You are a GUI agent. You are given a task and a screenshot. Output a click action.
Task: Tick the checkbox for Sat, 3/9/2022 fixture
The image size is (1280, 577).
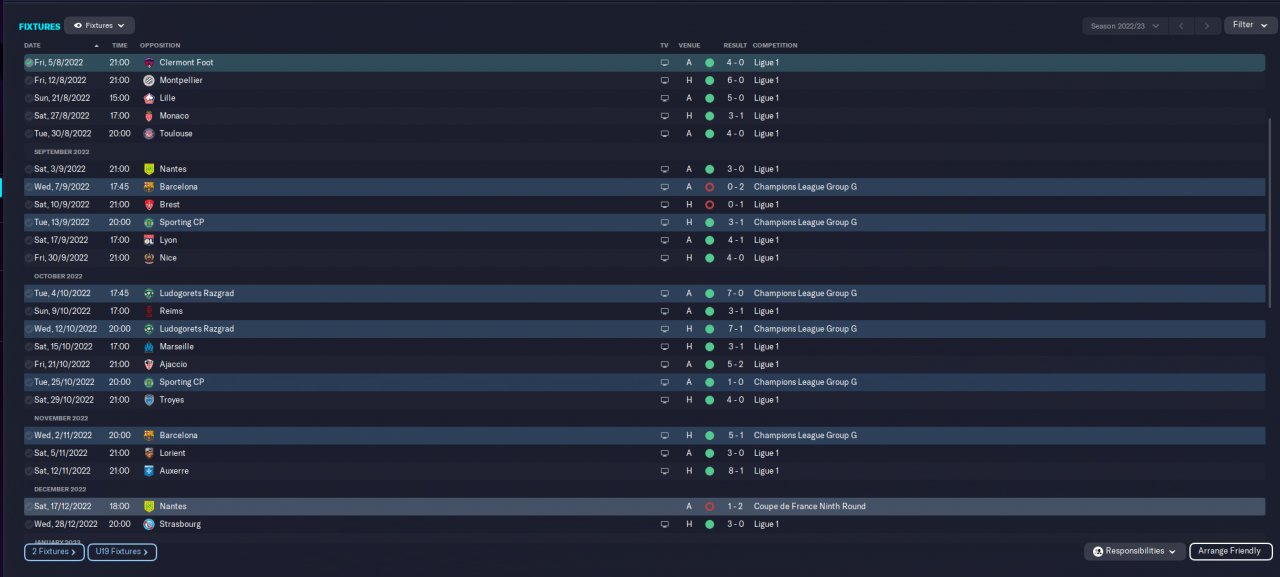click(29, 169)
